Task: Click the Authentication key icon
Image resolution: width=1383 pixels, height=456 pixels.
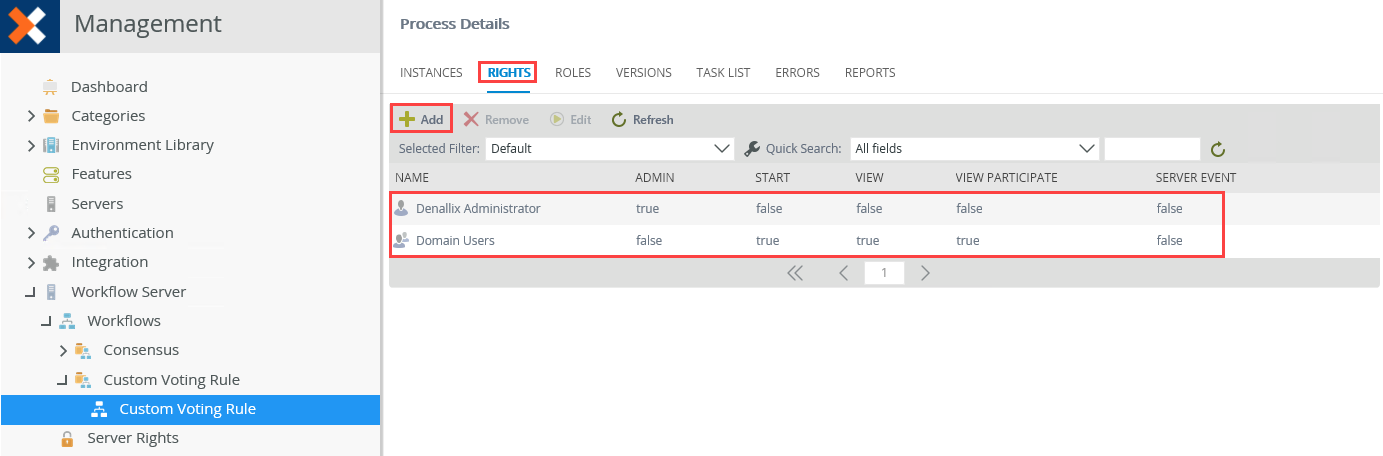Action: point(51,233)
